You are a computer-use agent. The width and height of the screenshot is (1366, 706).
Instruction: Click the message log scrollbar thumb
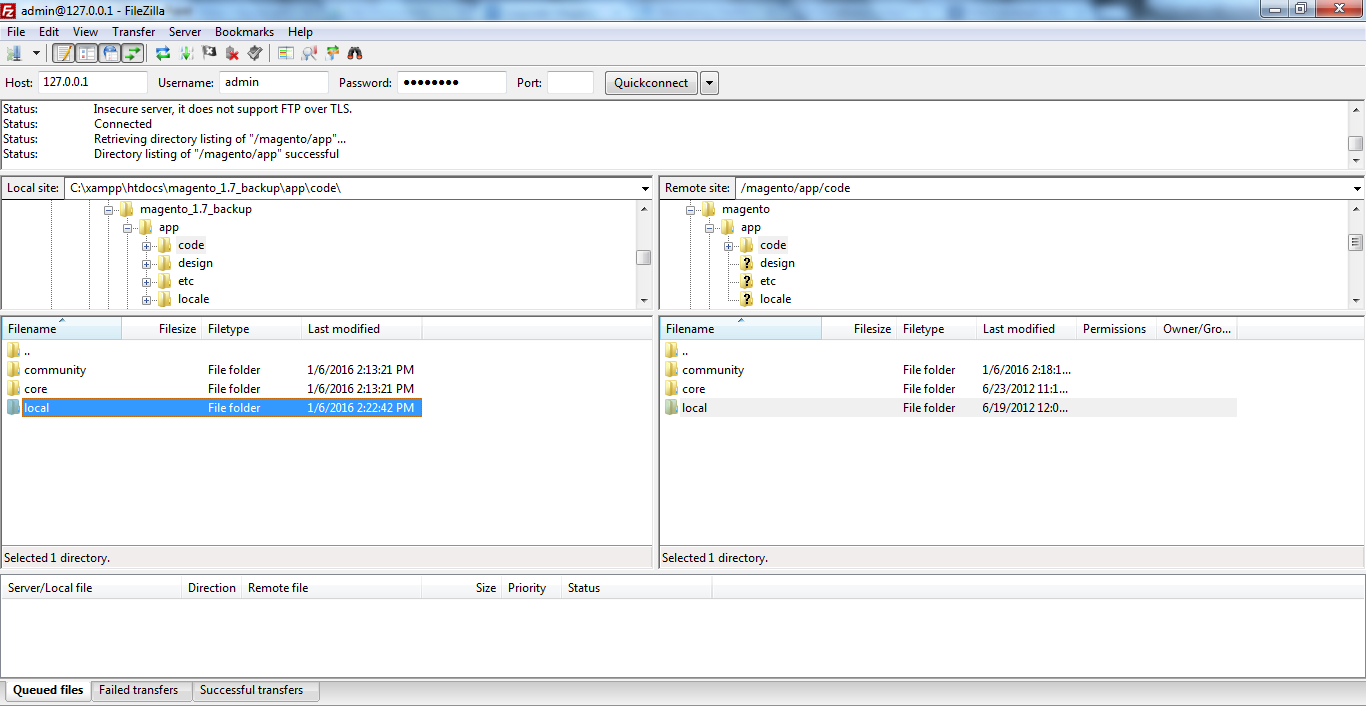click(x=1356, y=143)
